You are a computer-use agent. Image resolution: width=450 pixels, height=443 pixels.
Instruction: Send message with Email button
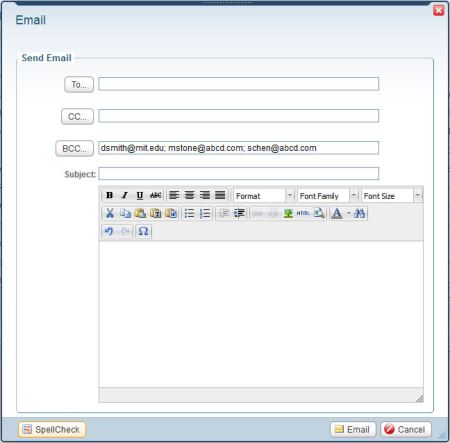pos(353,429)
